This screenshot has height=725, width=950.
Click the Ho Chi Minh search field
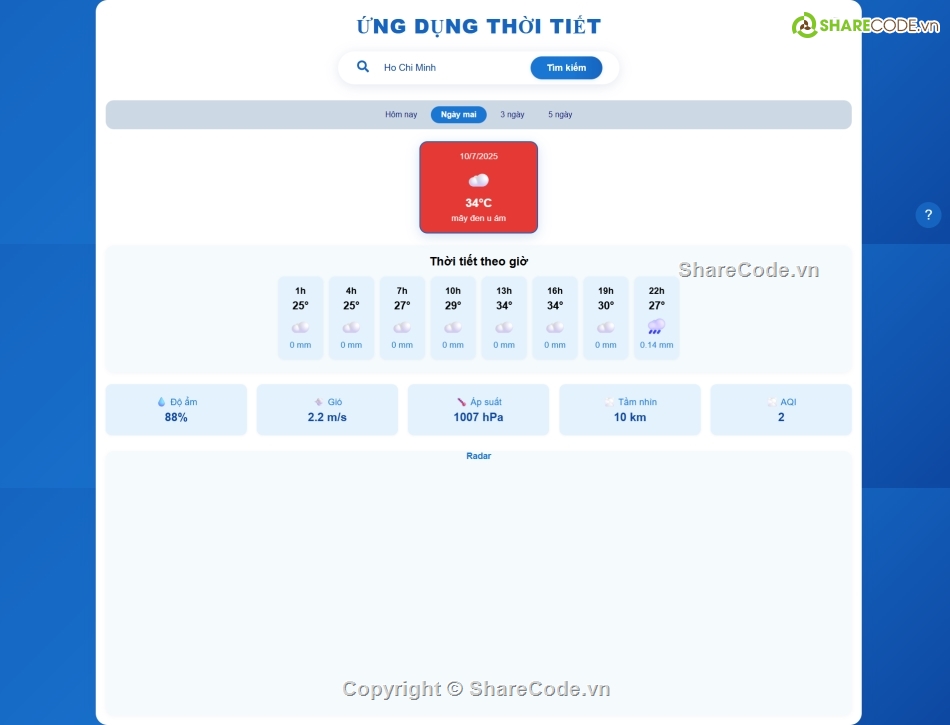451,67
